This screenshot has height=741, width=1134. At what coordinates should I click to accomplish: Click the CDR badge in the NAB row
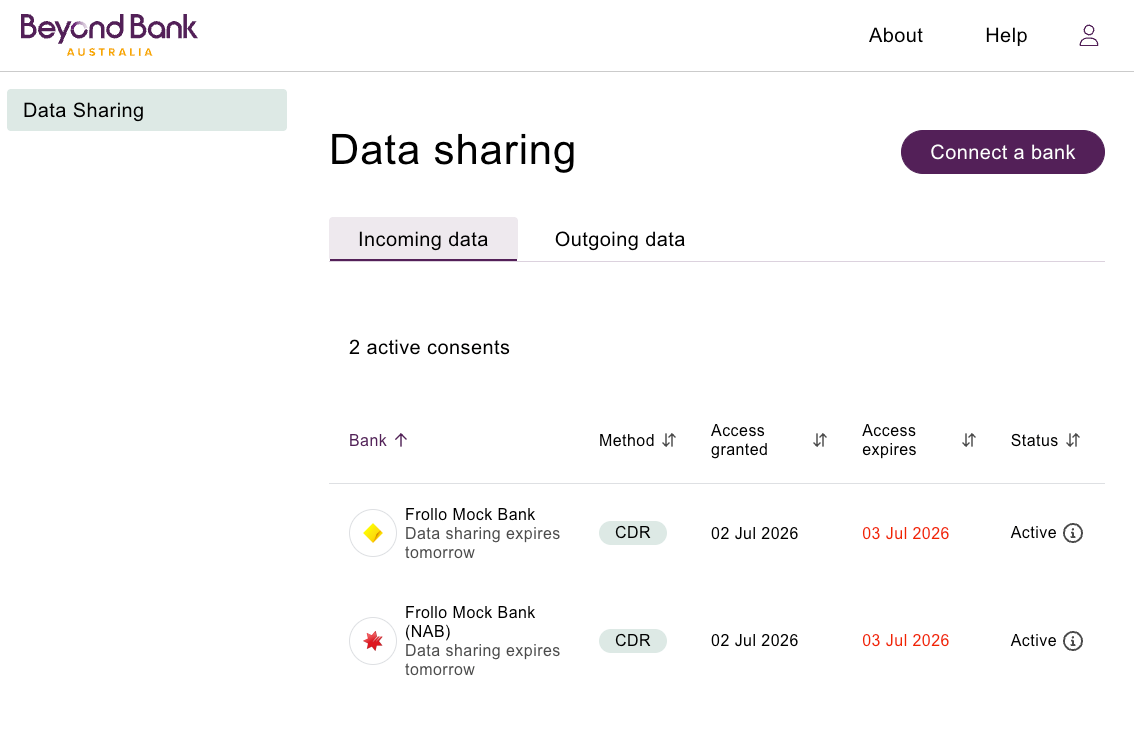[x=633, y=641]
